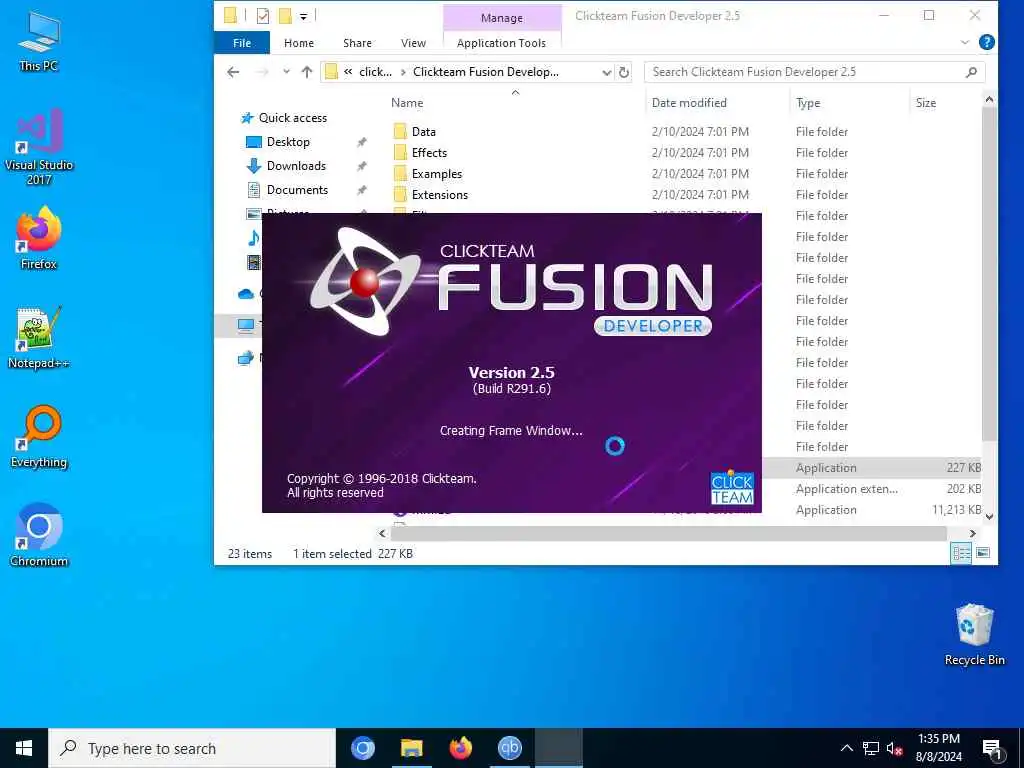The height and width of the screenshot is (768, 1024).
Task: Click quick access Properties toolbar icon
Action: tap(263, 16)
